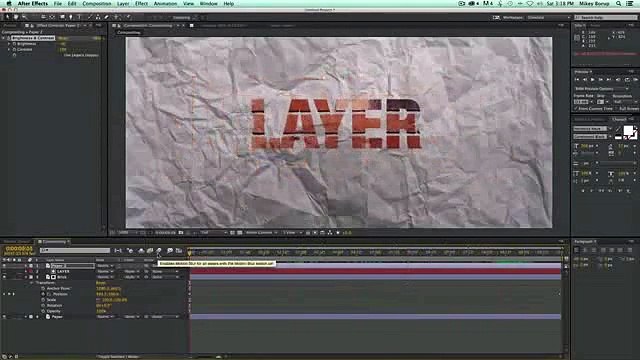Click Reset link beside Transform
The height and width of the screenshot is (360, 640).
click(100, 282)
